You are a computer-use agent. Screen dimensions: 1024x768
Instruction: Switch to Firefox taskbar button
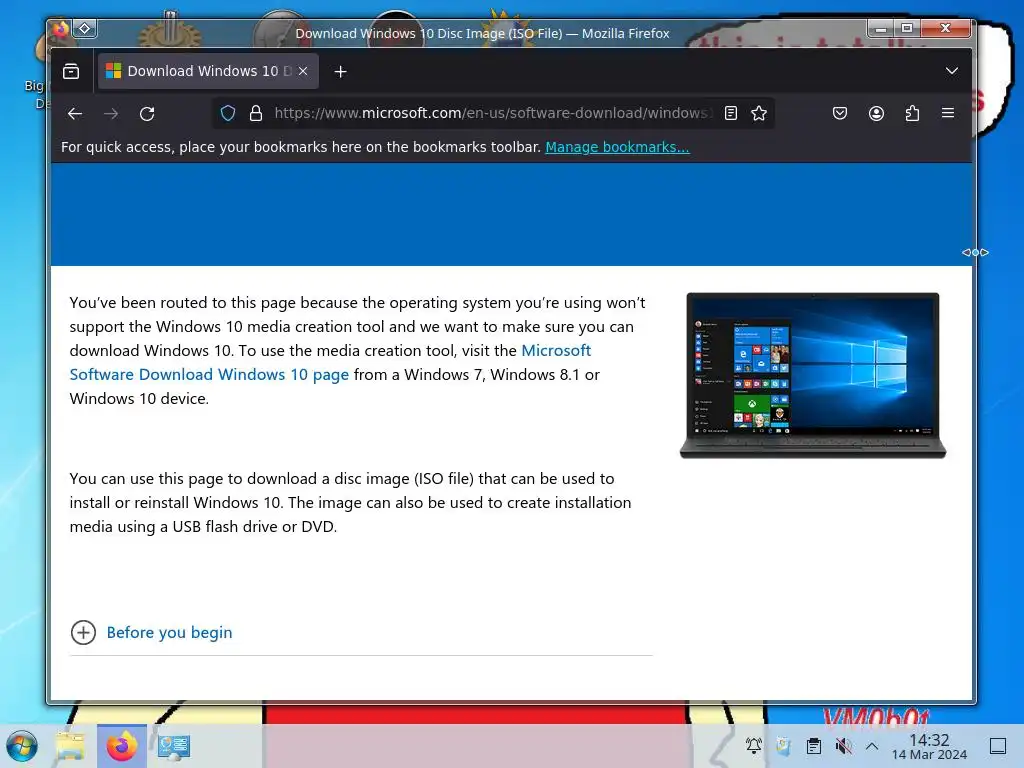122,746
